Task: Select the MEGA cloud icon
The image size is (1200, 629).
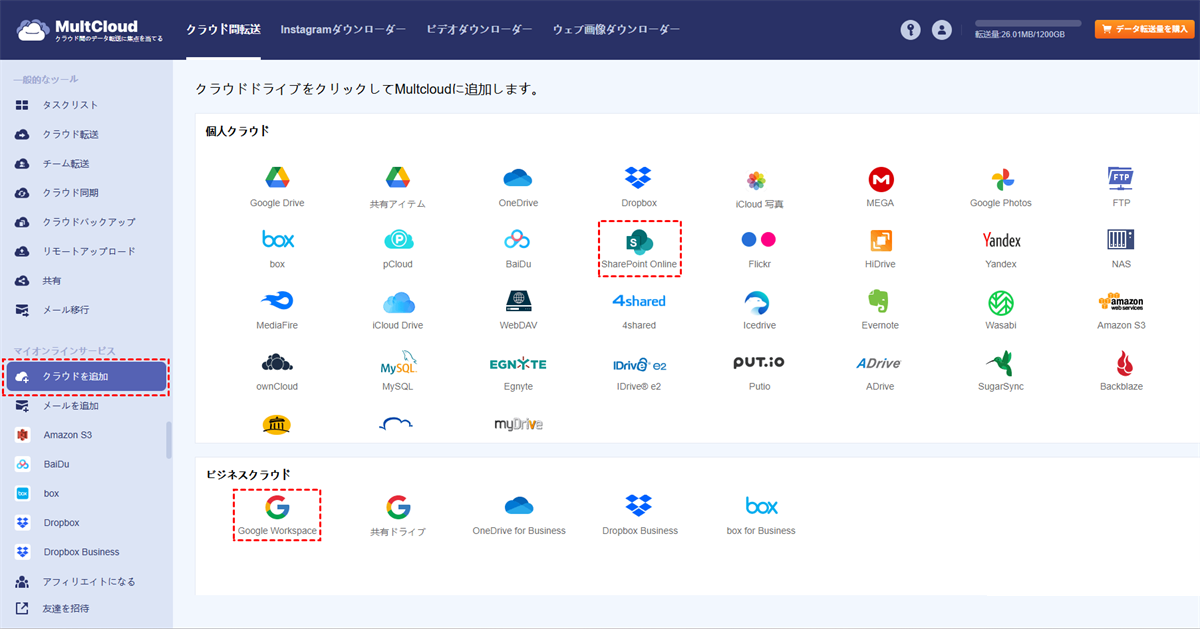Action: point(880,180)
